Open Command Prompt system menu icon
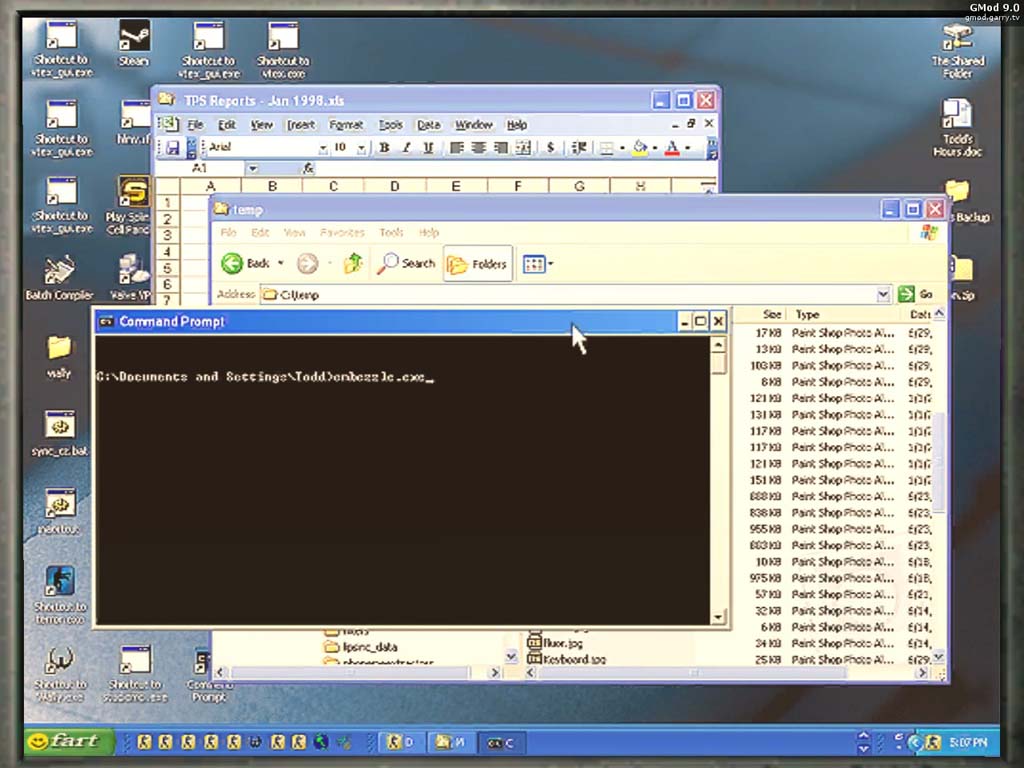Screen dimensions: 1024x768 point(106,321)
